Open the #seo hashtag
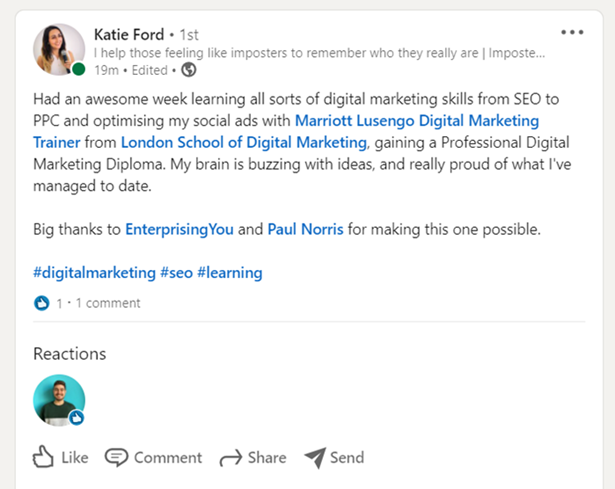This screenshot has height=489, width=615. pos(176,273)
